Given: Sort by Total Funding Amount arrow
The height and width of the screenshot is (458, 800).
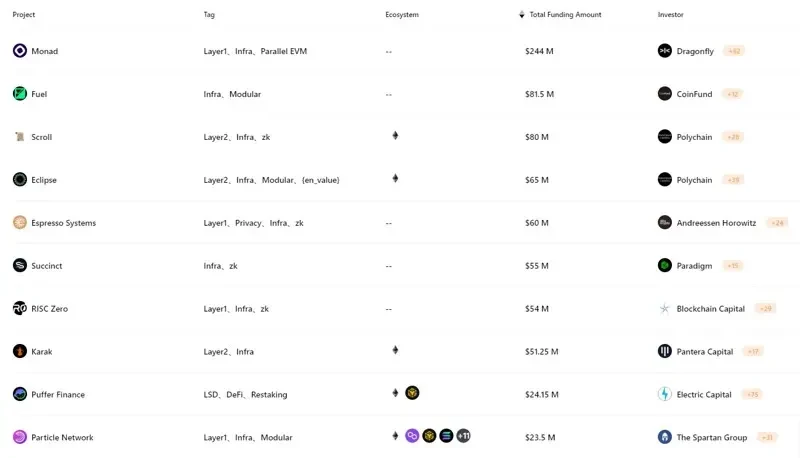Looking at the screenshot, I should click(521, 15).
